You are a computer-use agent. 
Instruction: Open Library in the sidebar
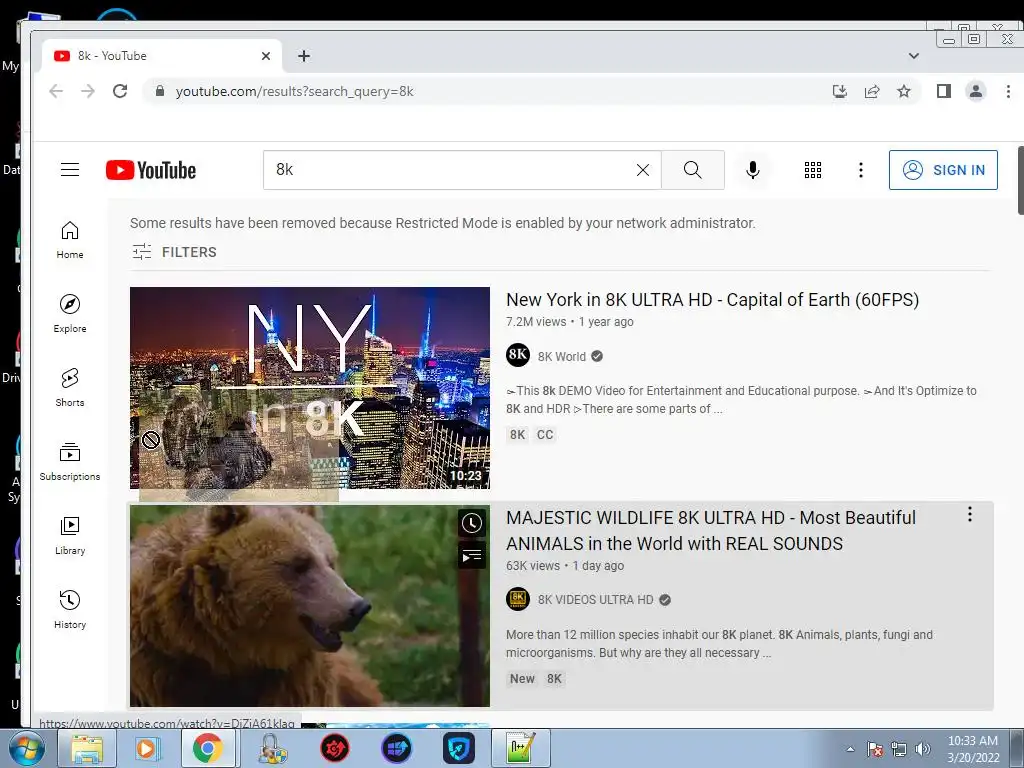[70, 536]
